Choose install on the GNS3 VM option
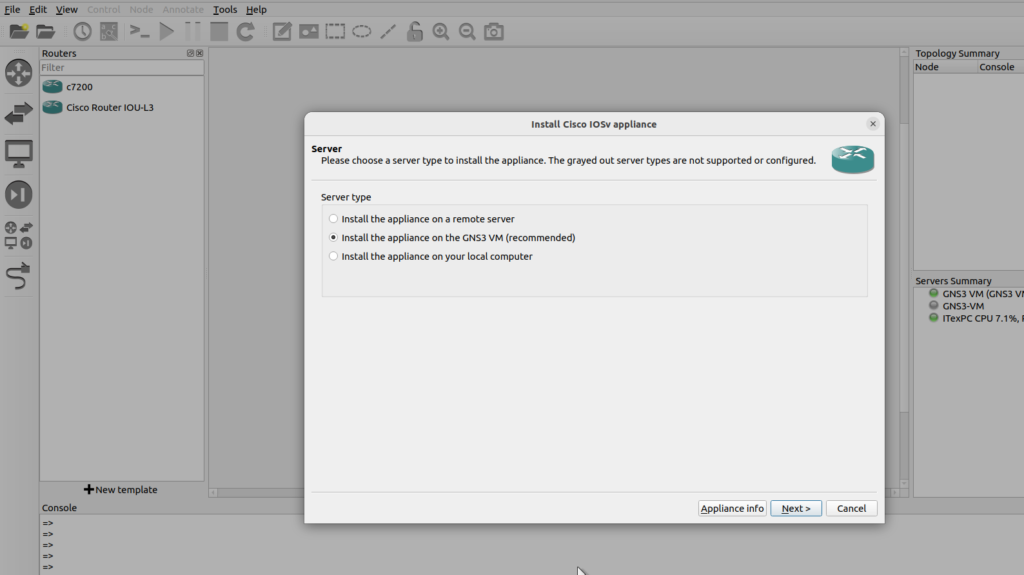The image size is (1024, 575). (x=334, y=238)
